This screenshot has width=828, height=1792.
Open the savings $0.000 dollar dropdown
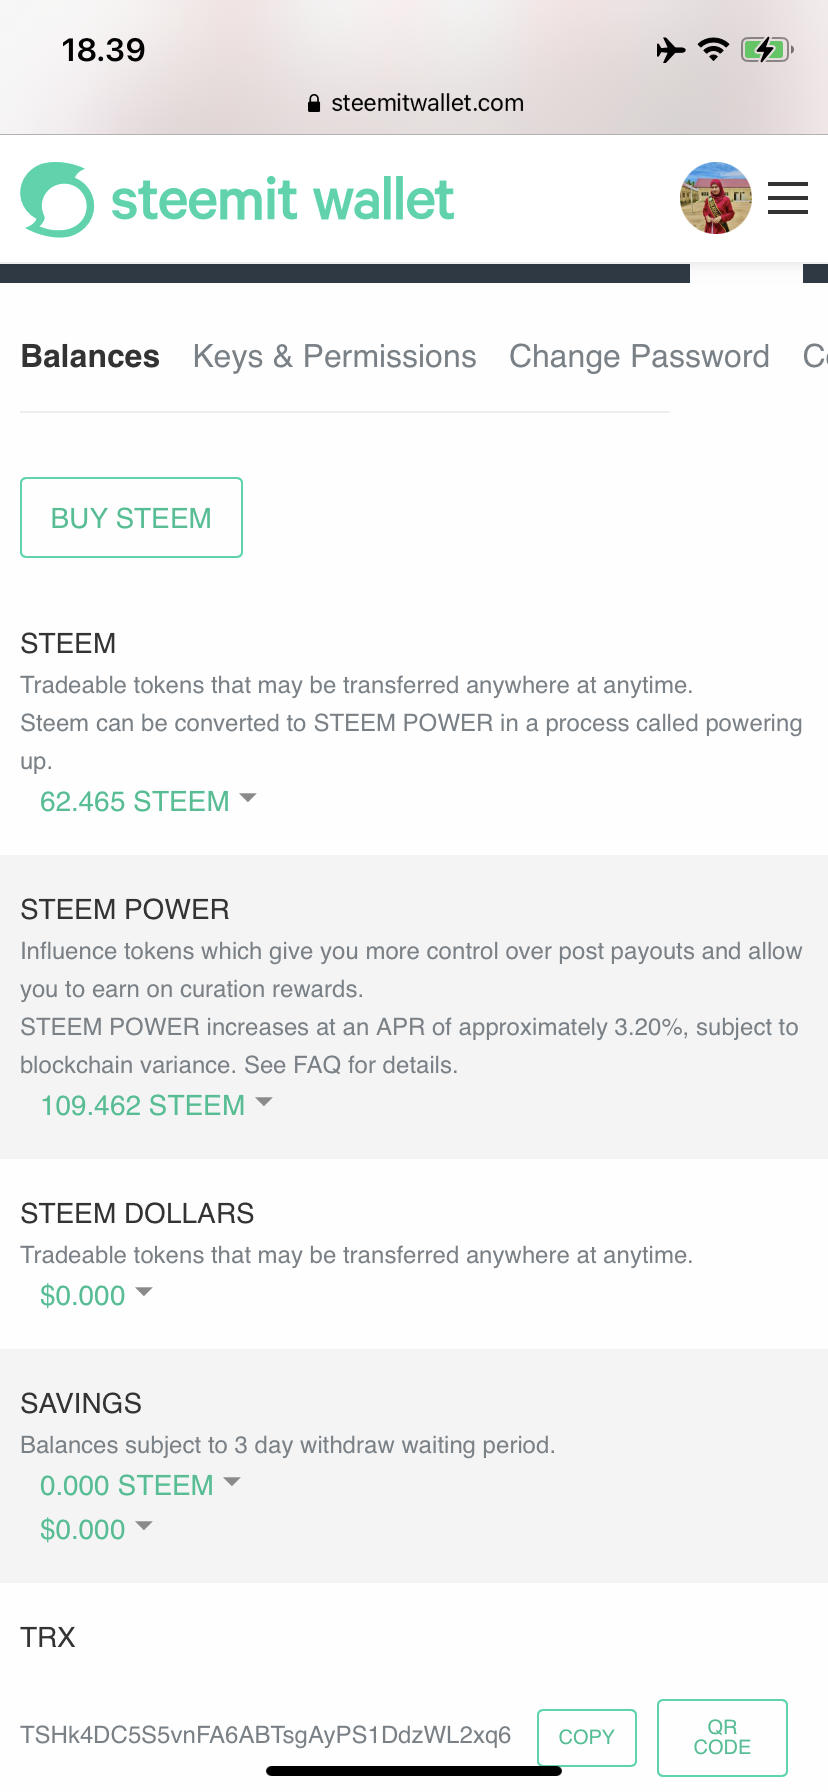pos(96,1529)
